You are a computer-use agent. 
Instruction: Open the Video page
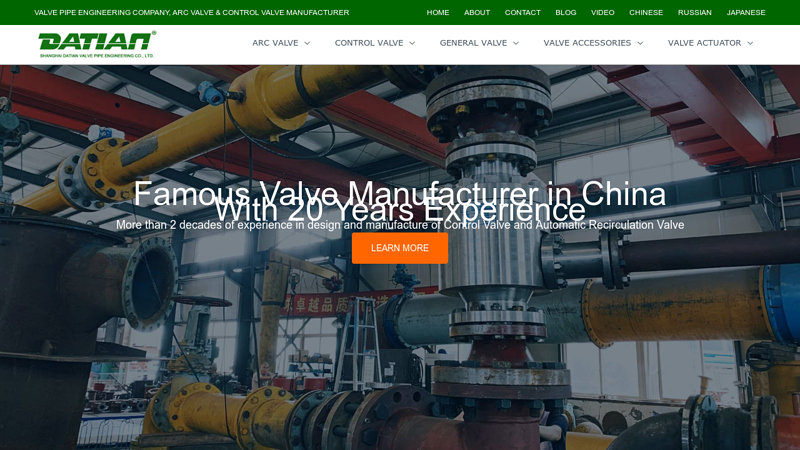tap(603, 12)
